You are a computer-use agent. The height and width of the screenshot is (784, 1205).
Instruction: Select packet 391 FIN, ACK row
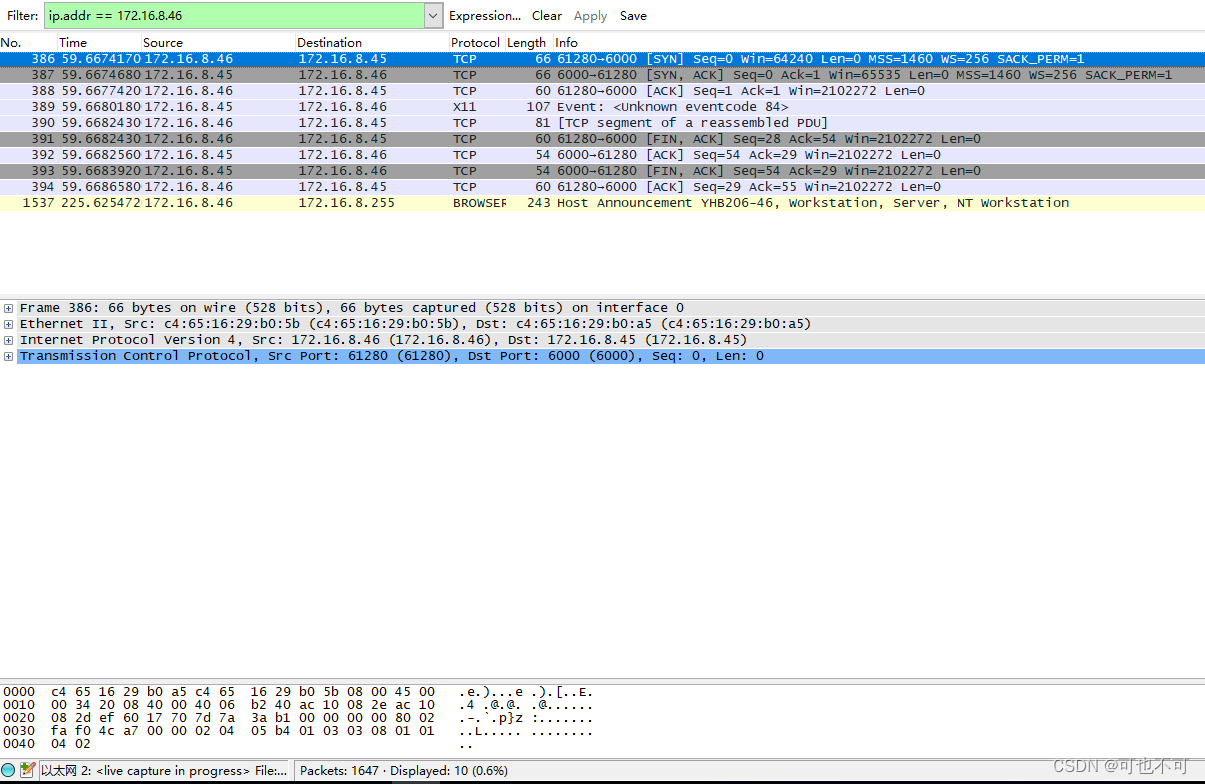(602, 139)
